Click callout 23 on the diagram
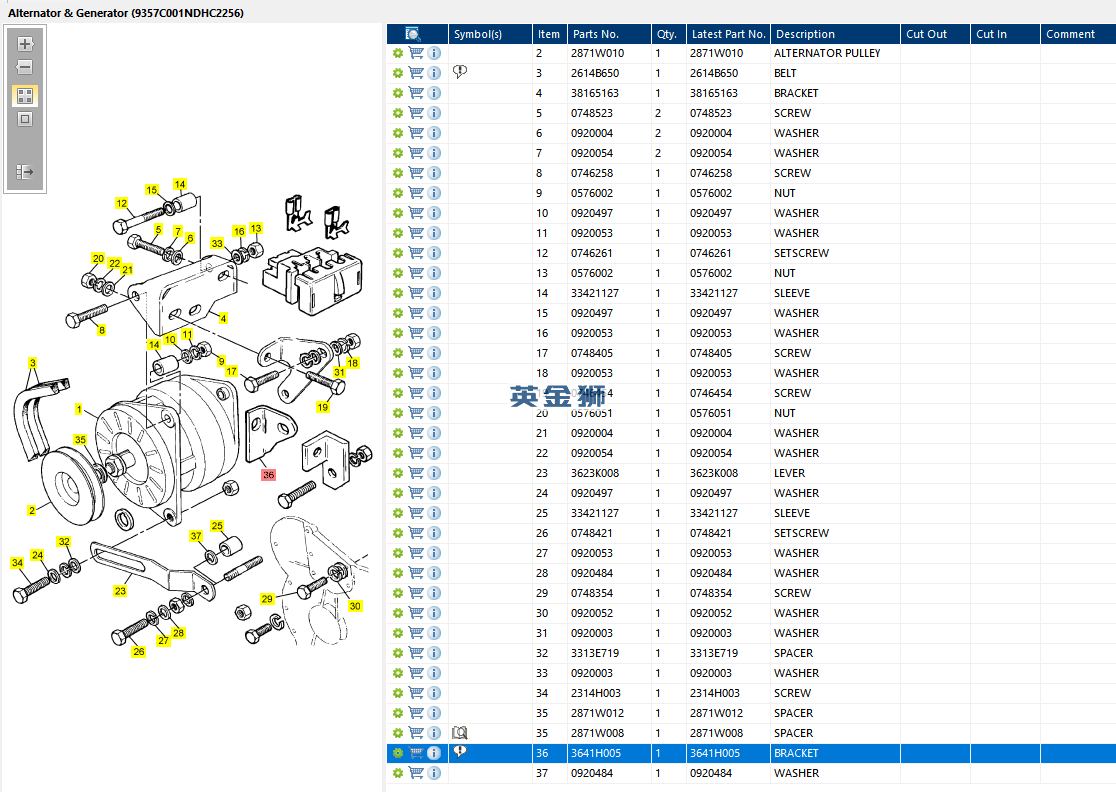 click(120, 591)
